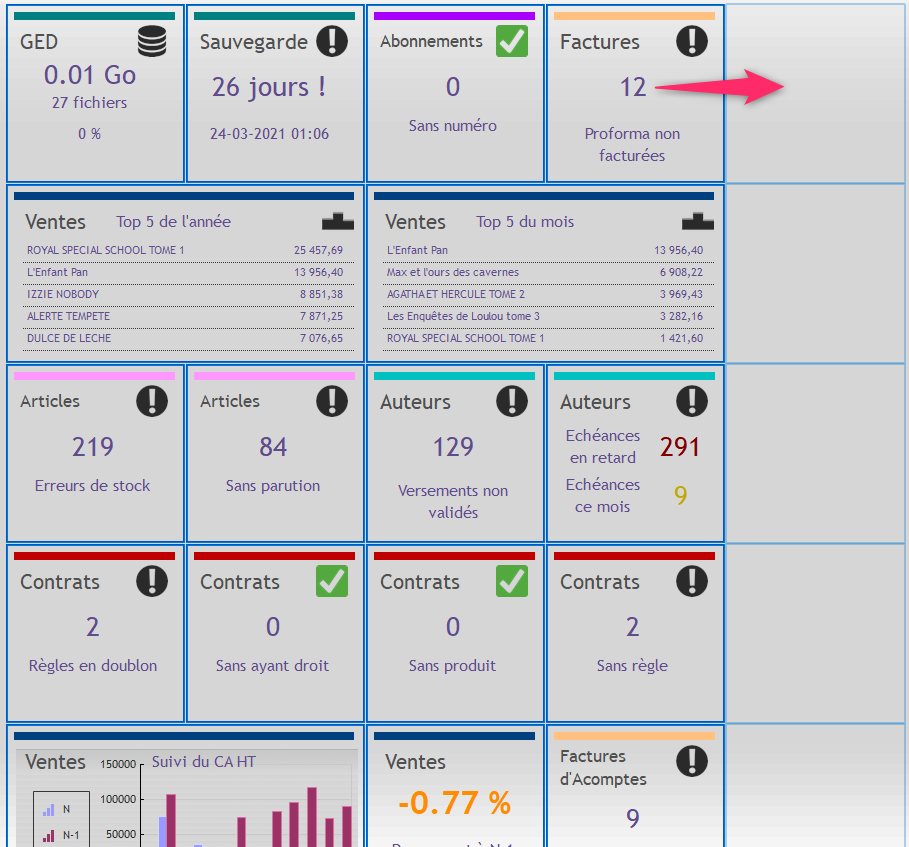The height and width of the screenshot is (847, 909).
Task: Click the N-1 legend entry in sales chart
Action: point(61,835)
